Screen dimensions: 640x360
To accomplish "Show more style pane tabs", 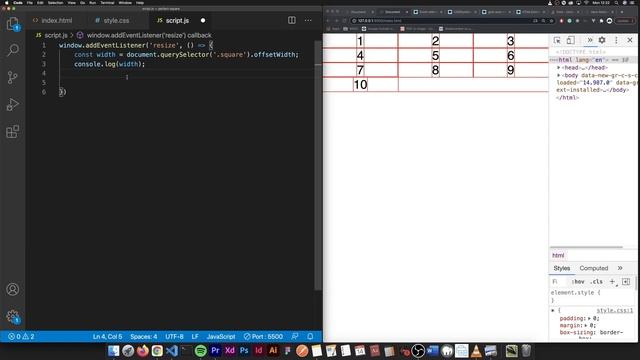I will click(620, 268).
